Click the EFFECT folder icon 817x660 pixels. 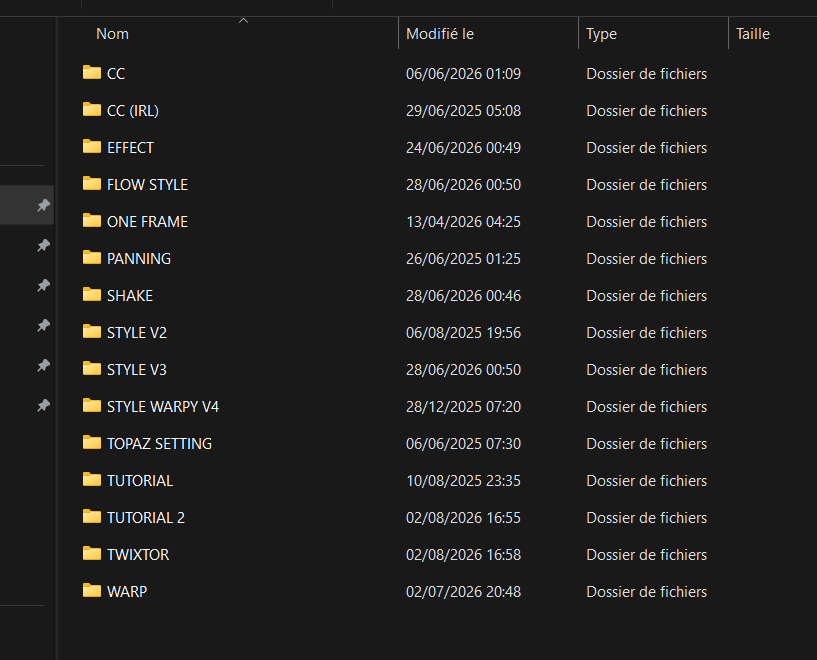pyautogui.click(x=92, y=146)
